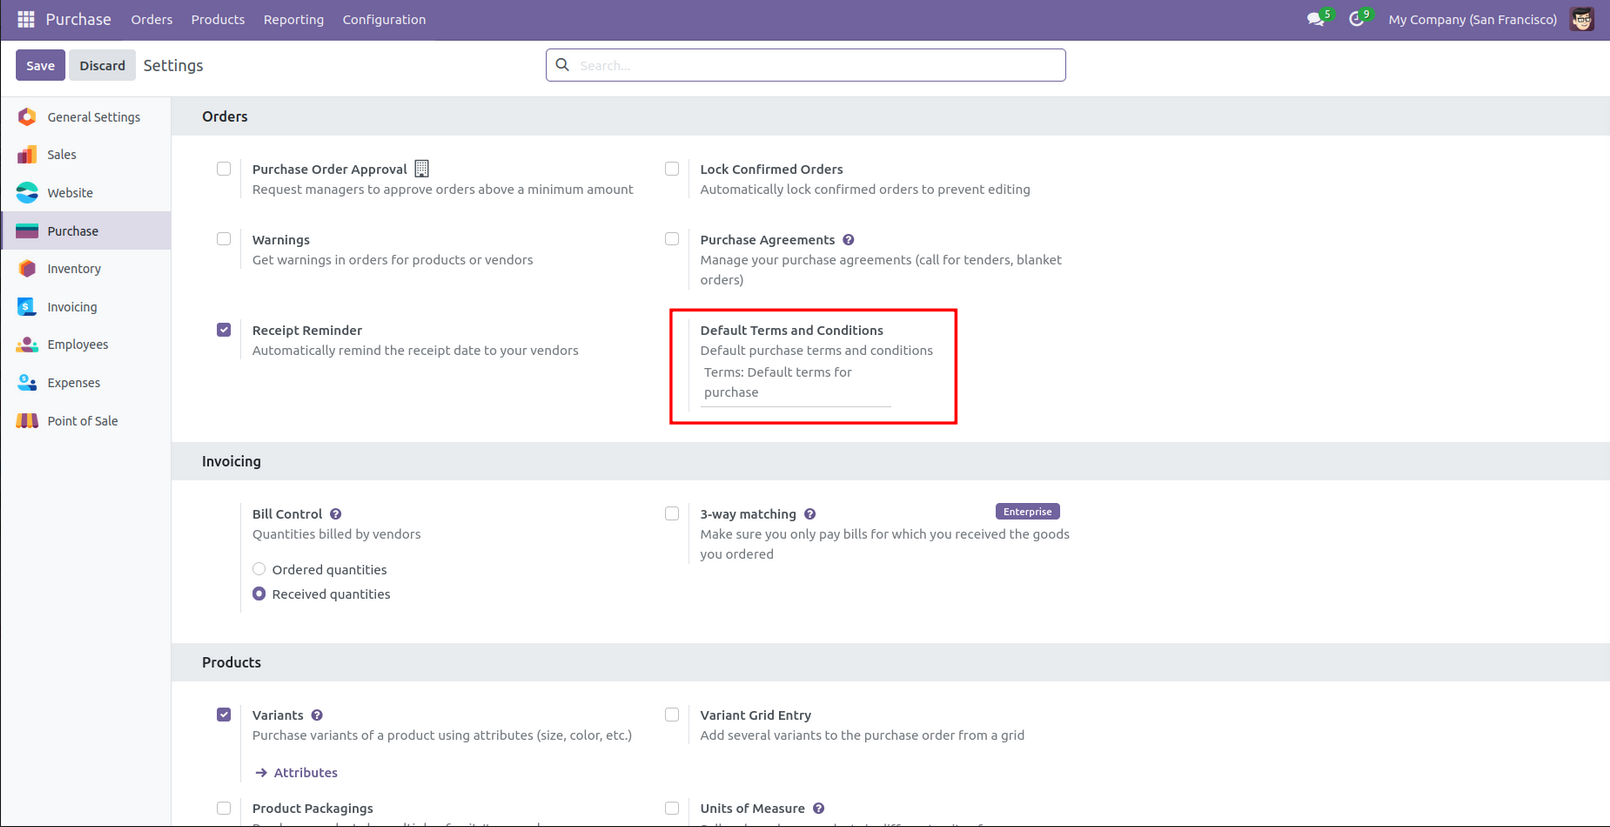Select the Ordered quantities radio button
This screenshot has width=1610, height=827.
tap(259, 569)
